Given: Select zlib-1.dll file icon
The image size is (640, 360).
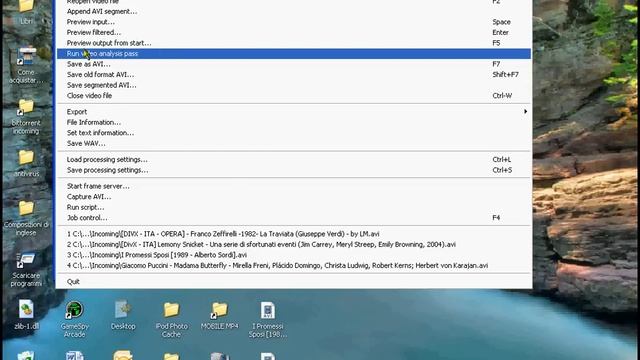Looking at the screenshot, I should (26, 315).
